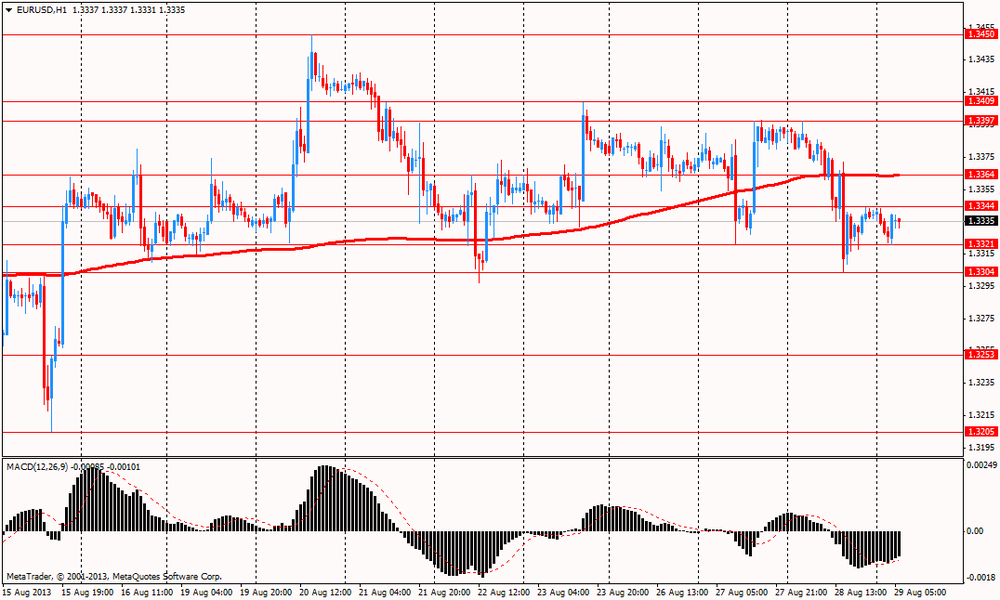Open the chart menu arrow beside EURUSD,H1

tap(9, 10)
